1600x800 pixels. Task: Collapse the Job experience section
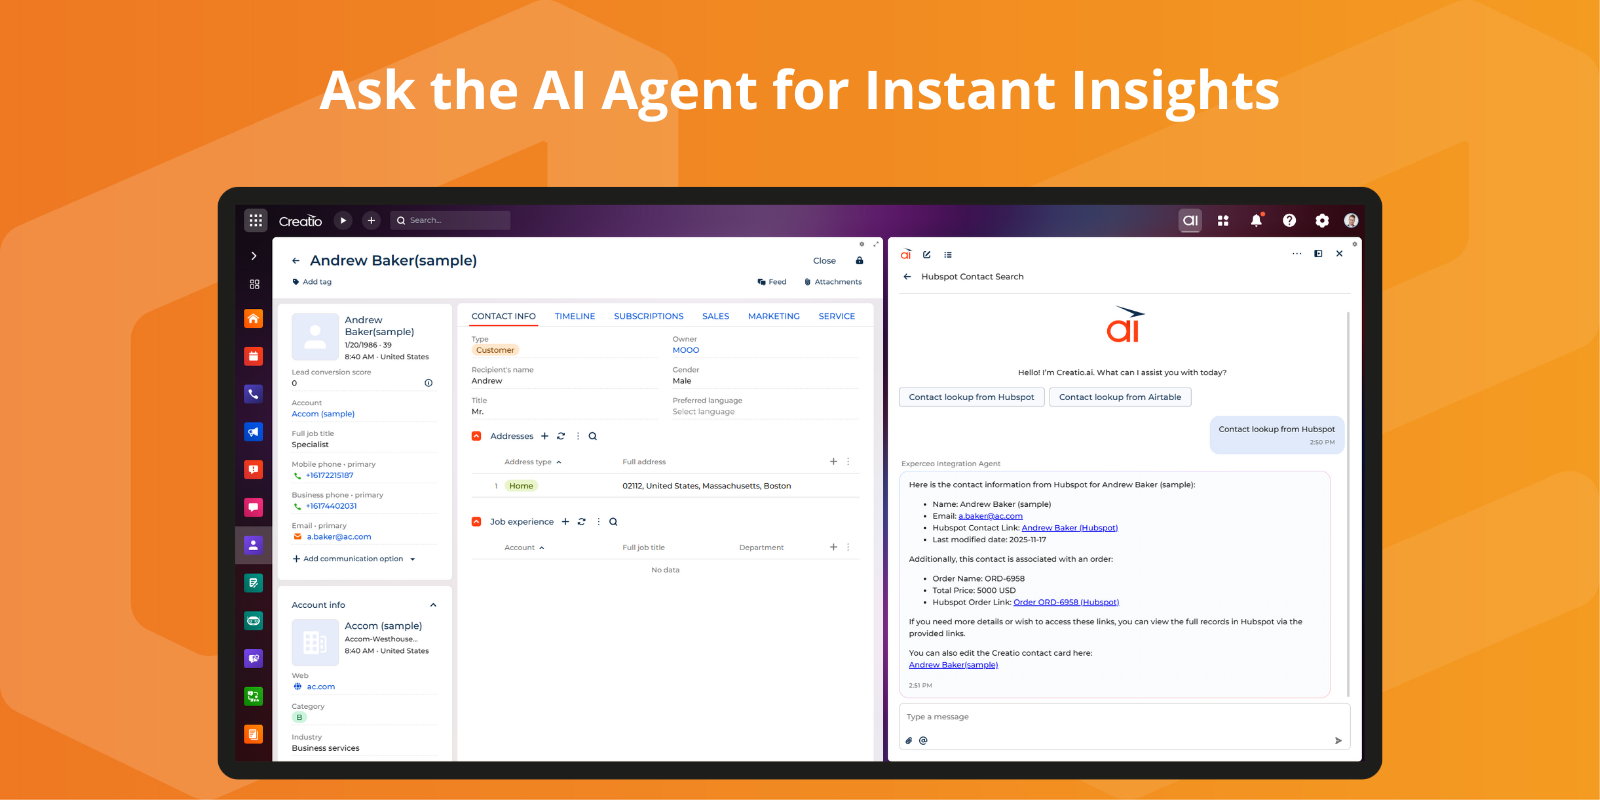pos(477,522)
